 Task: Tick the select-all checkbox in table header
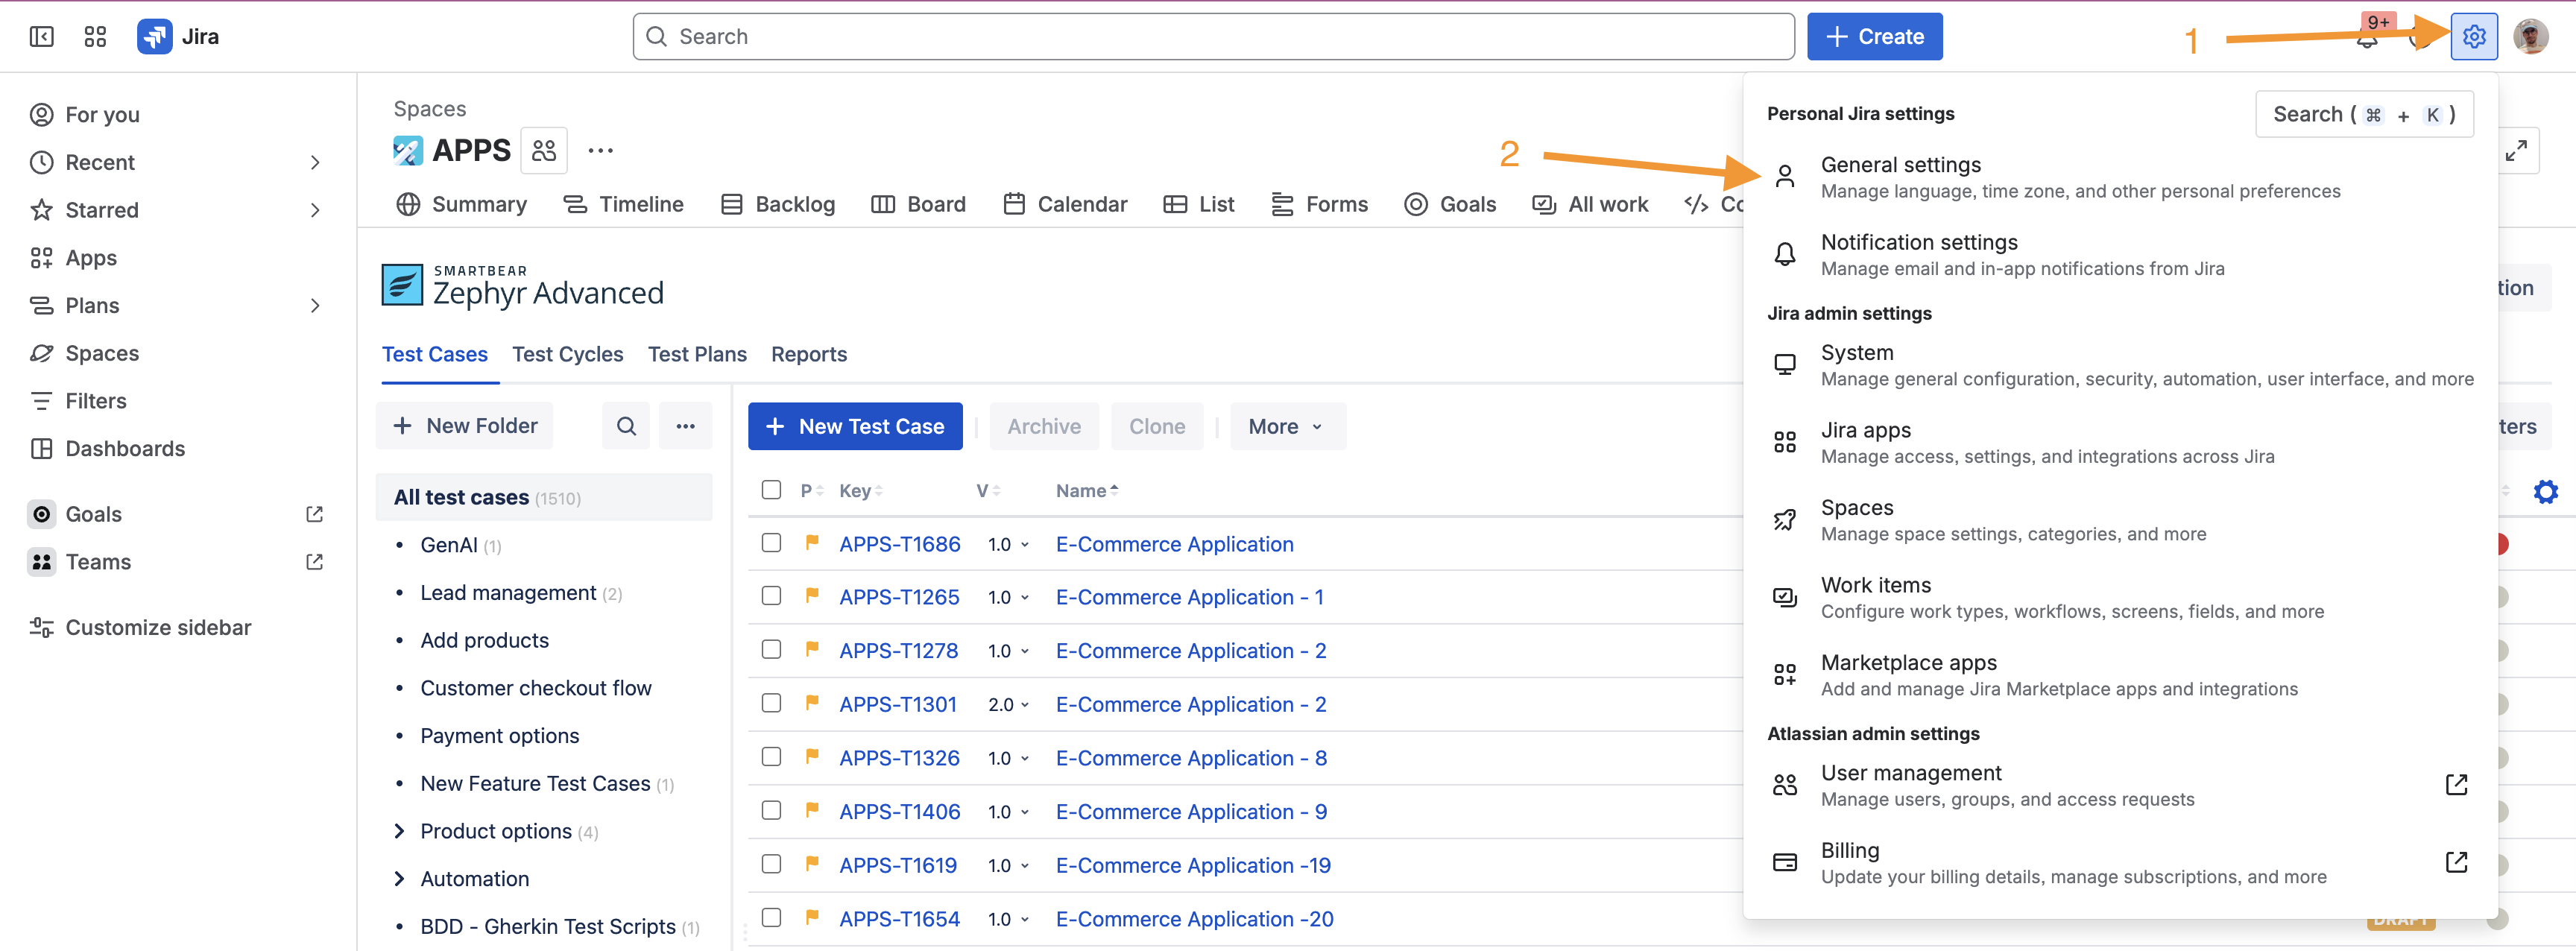(x=771, y=490)
